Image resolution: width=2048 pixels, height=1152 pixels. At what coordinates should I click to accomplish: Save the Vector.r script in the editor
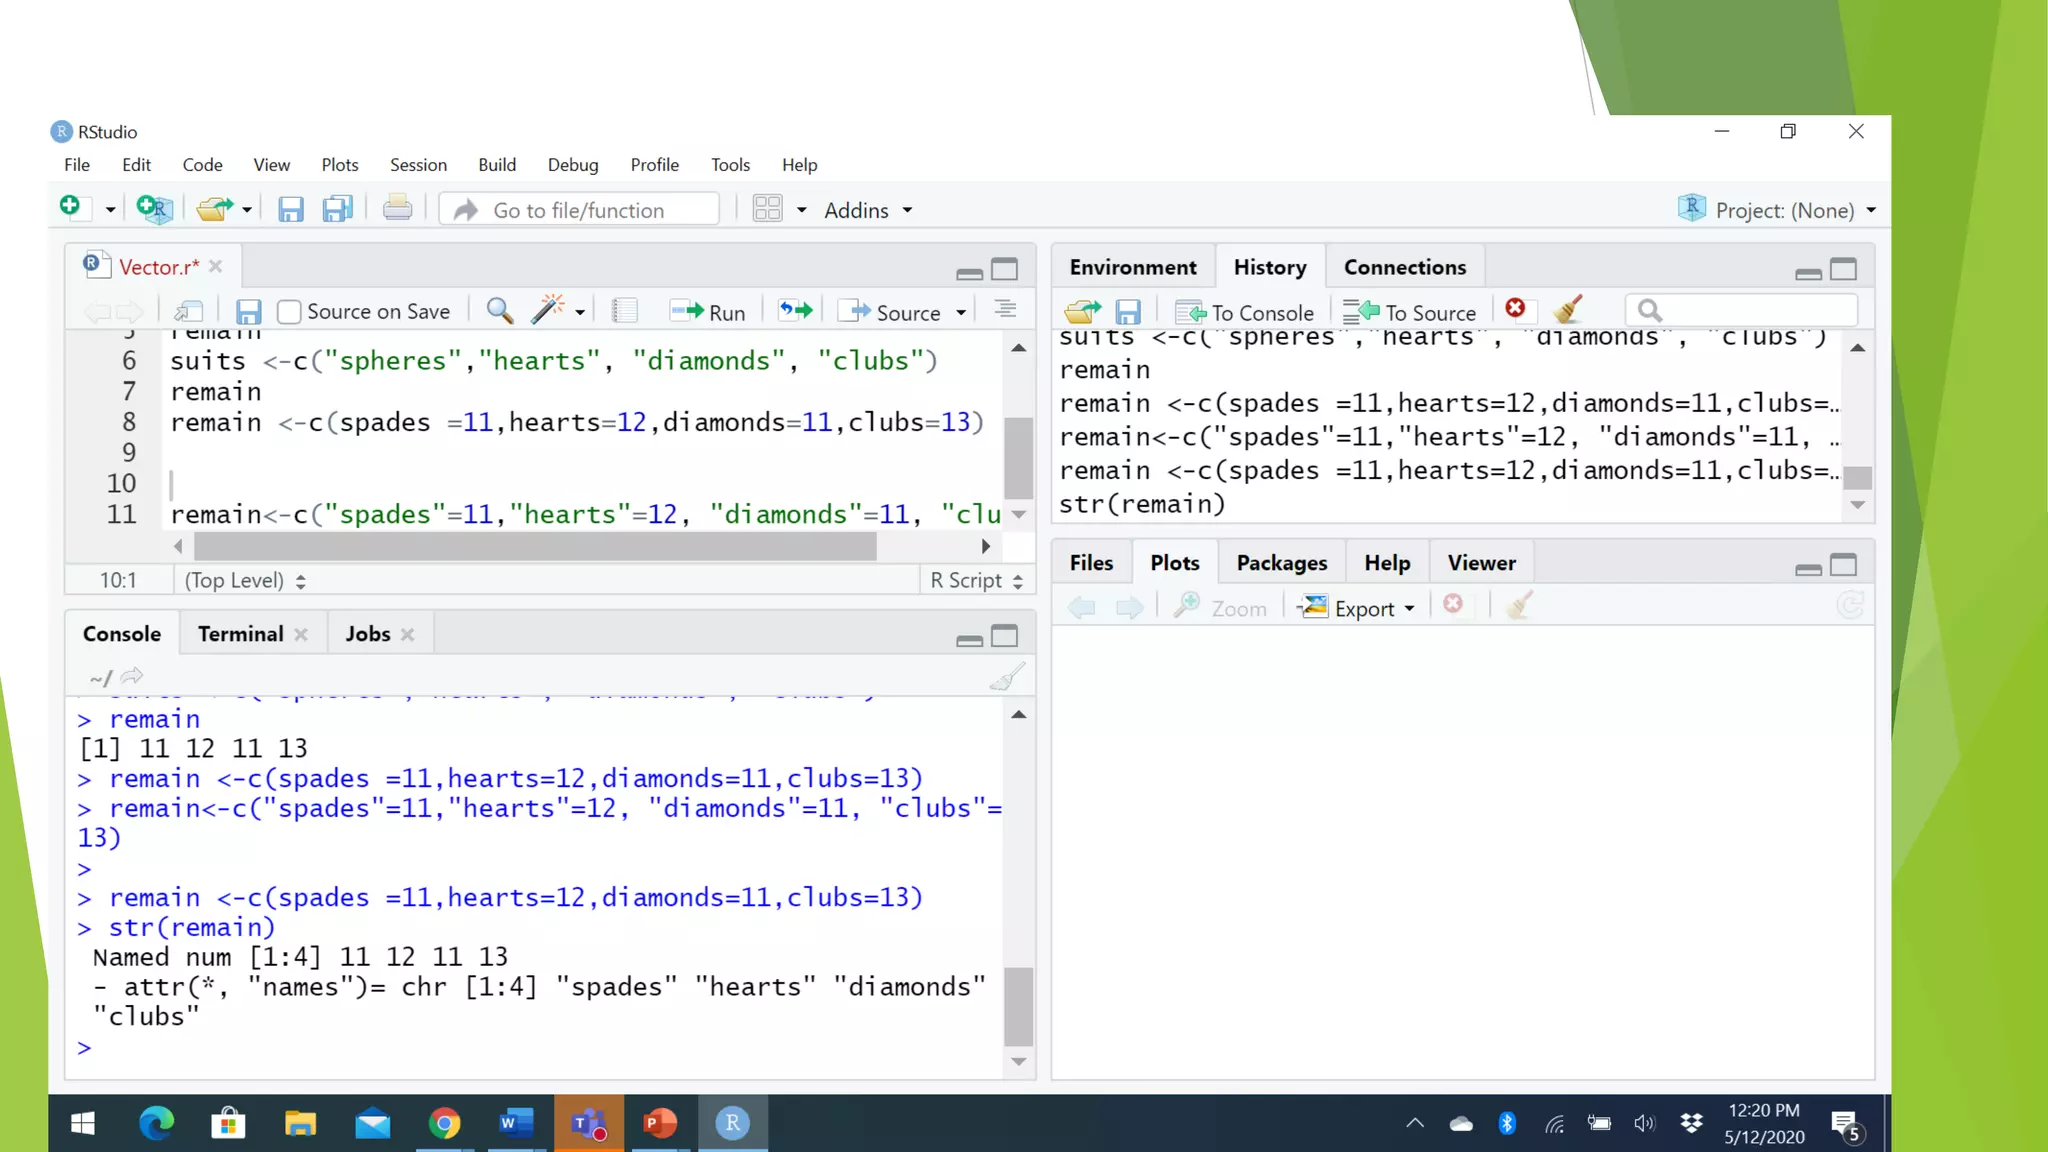248,312
